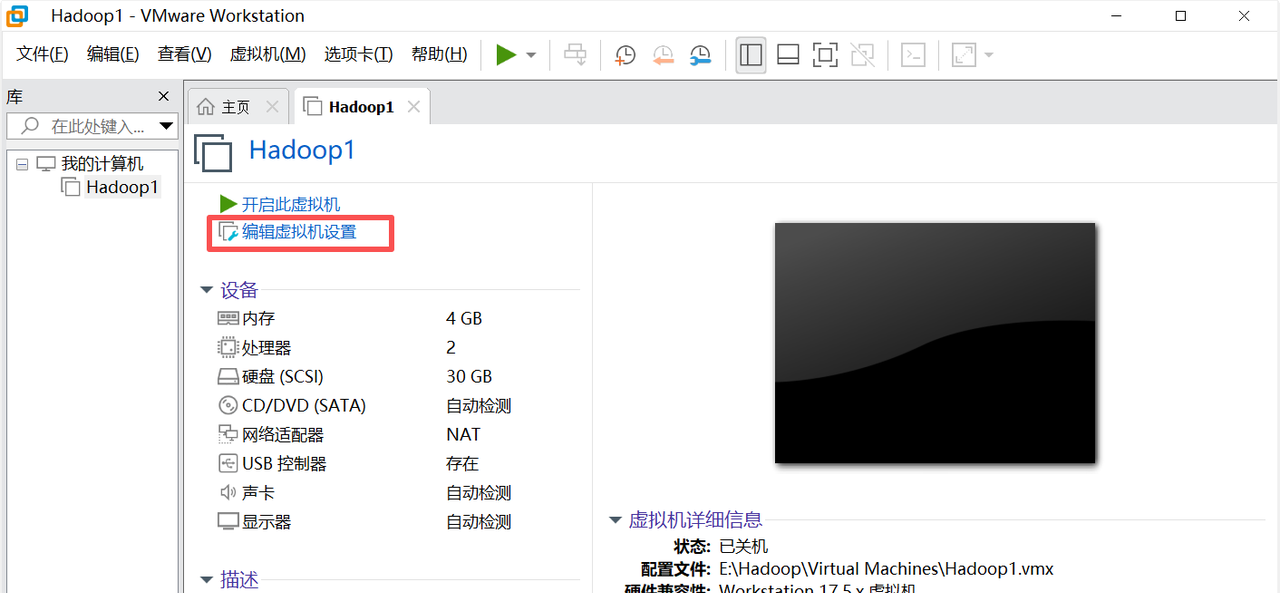Viewport: 1280px width, 593px height.
Task: Open 编辑虚拟机设置 settings link
Action: coord(299,232)
